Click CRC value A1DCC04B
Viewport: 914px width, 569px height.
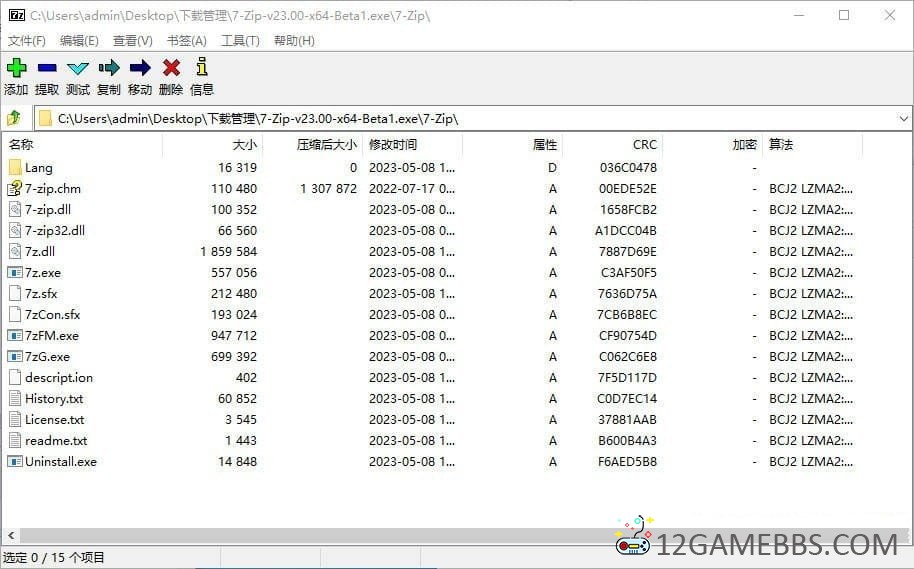coord(625,230)
